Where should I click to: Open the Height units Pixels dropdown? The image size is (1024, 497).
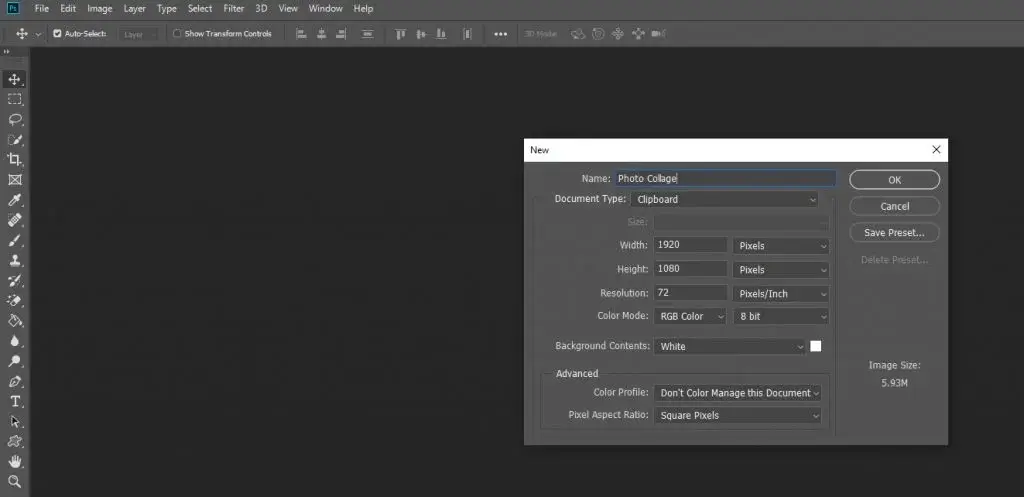[x=782, y=270]
